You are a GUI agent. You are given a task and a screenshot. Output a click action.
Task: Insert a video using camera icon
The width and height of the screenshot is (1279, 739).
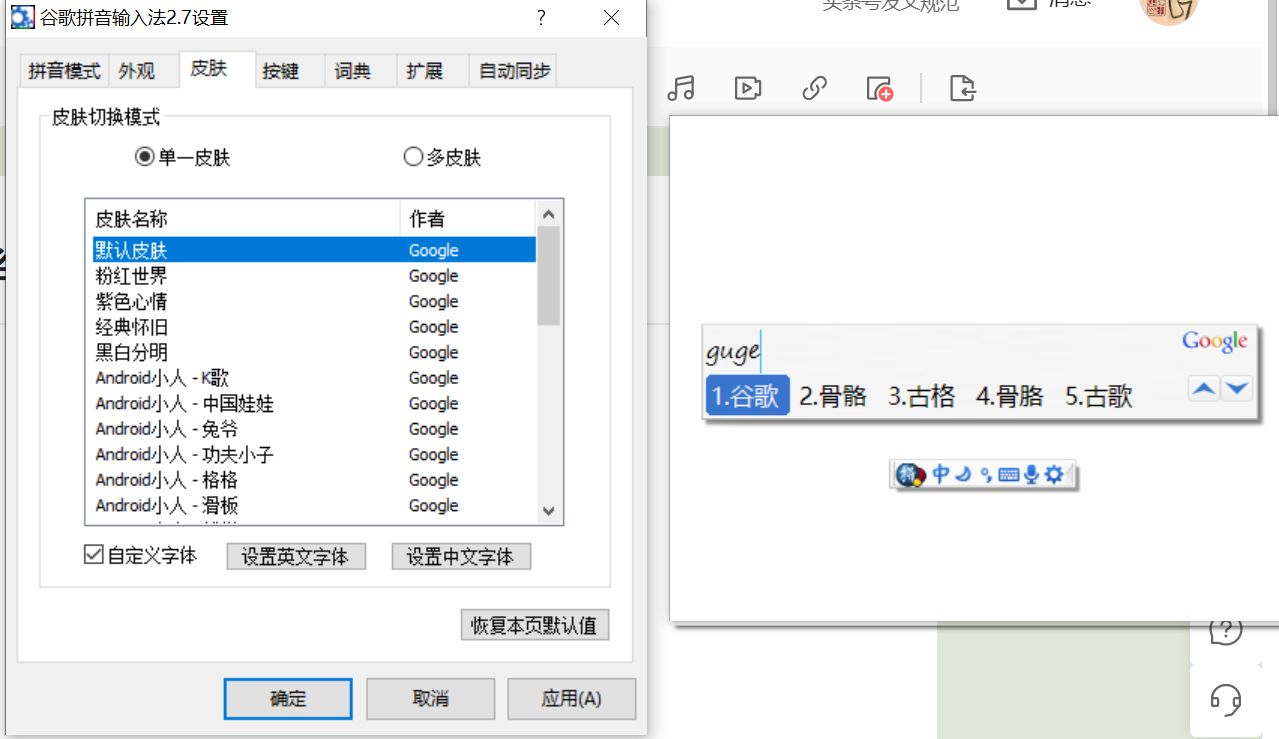coord(746,88)
